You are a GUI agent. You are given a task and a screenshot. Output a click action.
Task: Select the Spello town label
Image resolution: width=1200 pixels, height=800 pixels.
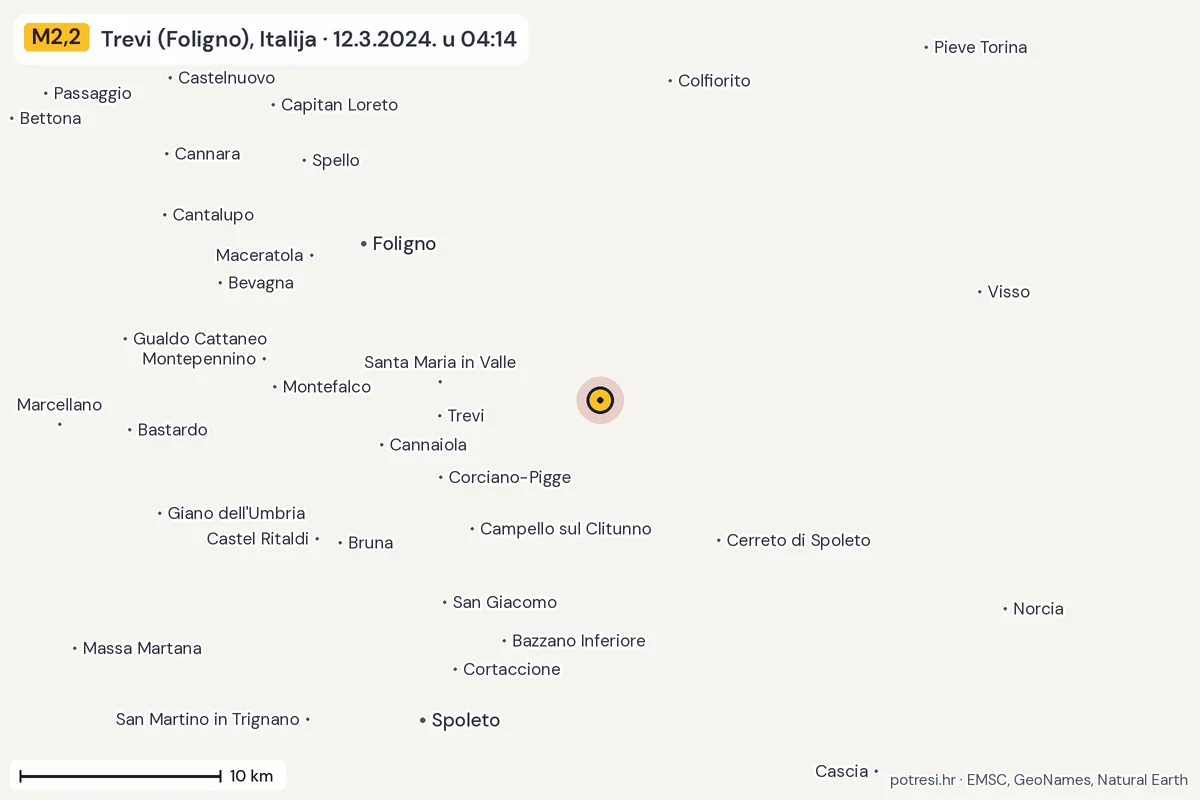336,161
